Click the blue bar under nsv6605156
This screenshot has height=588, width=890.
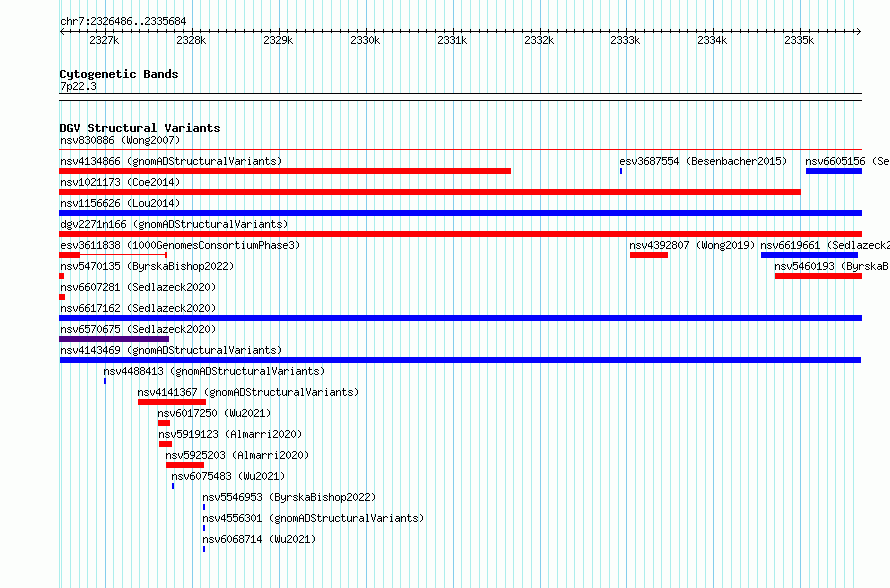coord(834,171)
